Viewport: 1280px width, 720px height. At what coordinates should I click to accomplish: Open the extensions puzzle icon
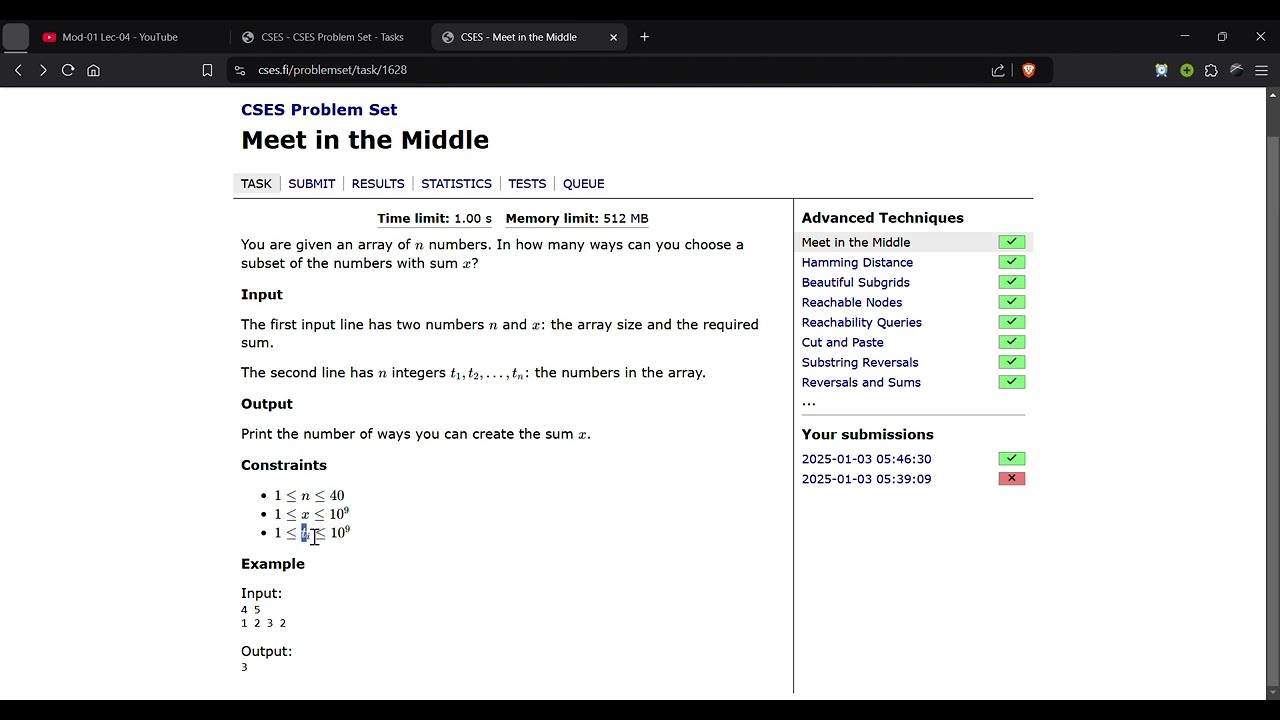point(1211,70)
